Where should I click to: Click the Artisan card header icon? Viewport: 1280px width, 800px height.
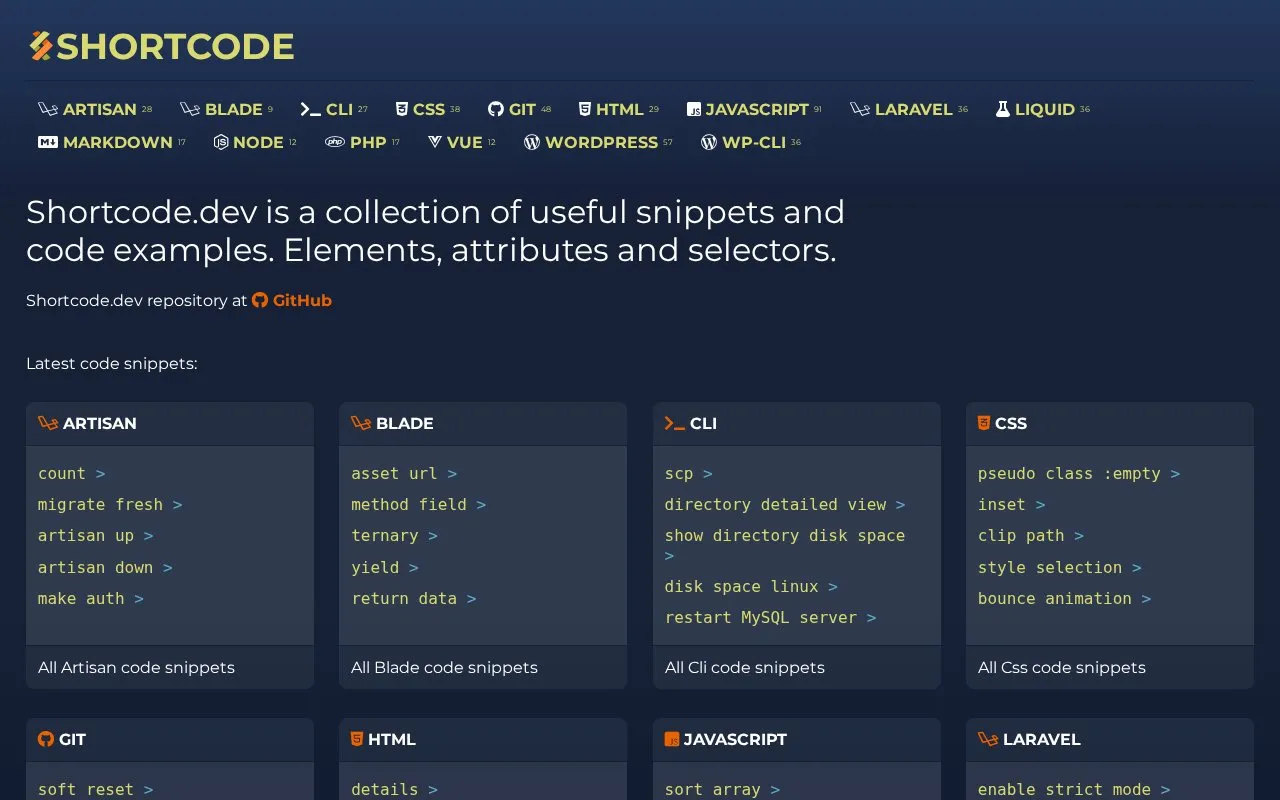point(48,423)
